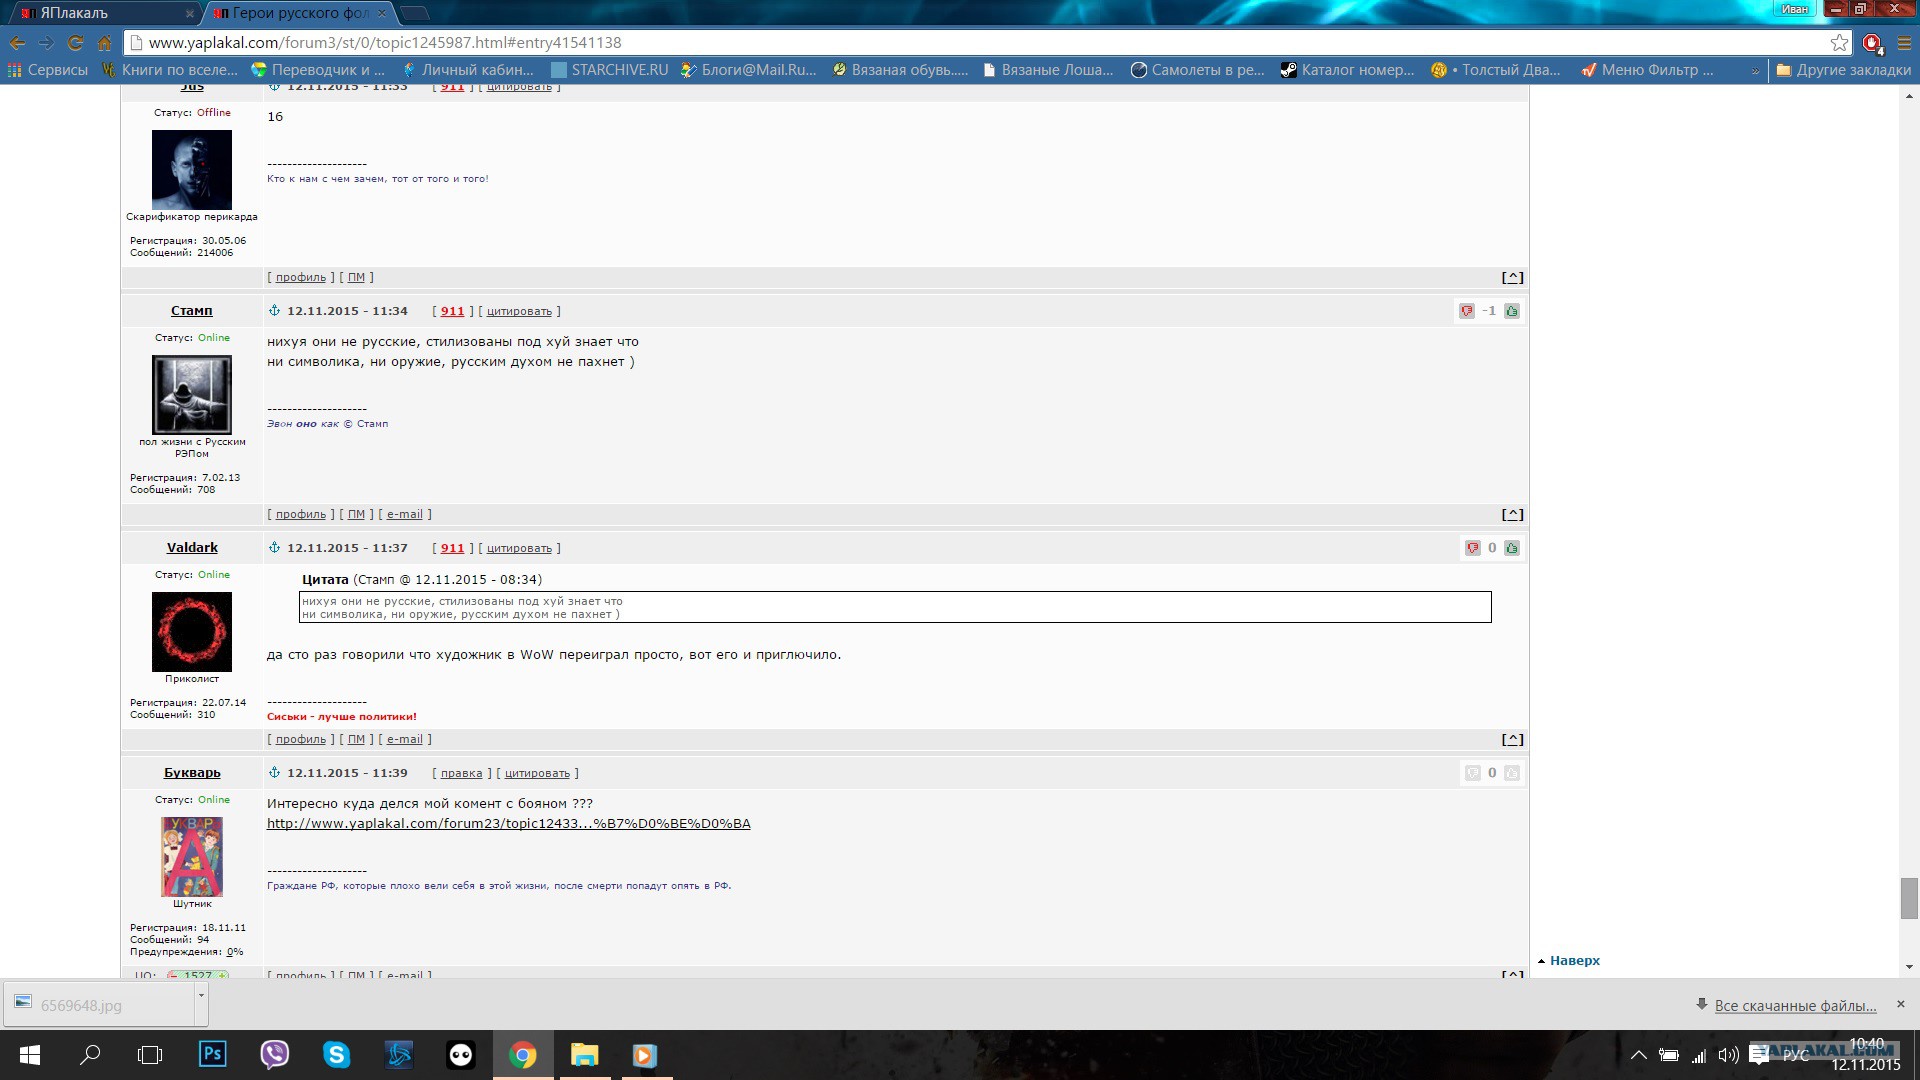
Task: Click the page vertical scrollbar thumb
Action: (1910, 898)
